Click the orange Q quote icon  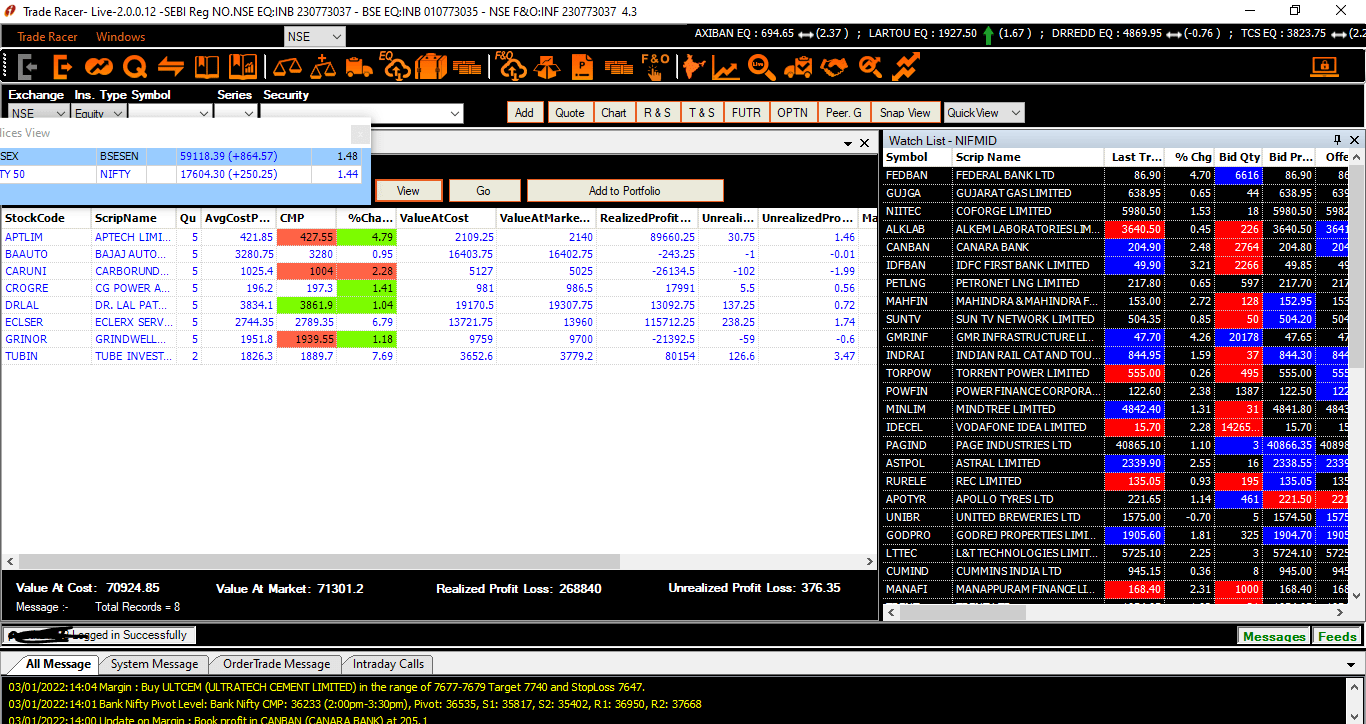(135, 67)
